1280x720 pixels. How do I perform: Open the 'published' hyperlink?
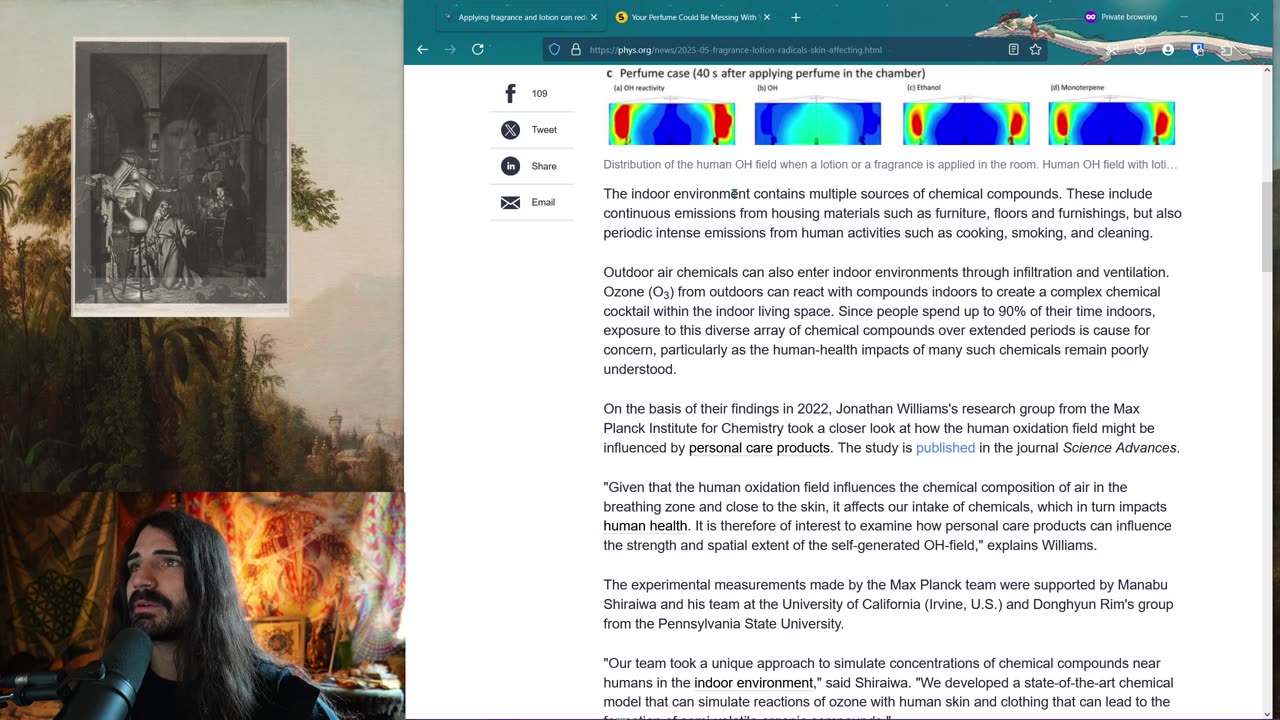(x=945, y=448)
